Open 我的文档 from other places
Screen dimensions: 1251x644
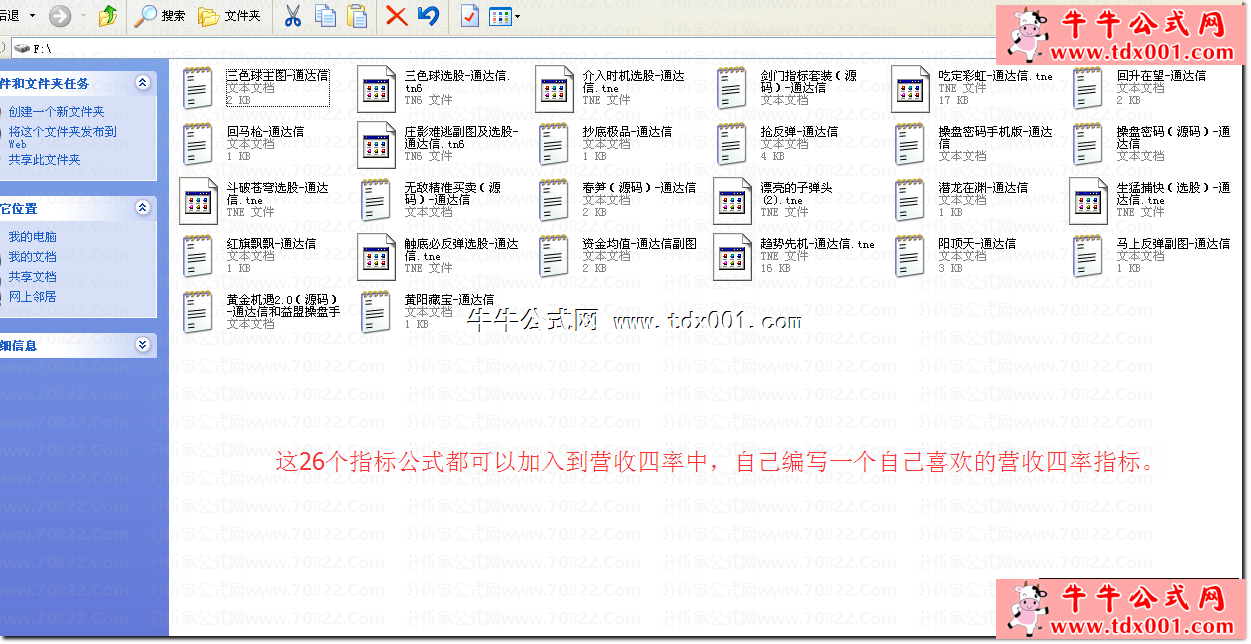(32, 257)
